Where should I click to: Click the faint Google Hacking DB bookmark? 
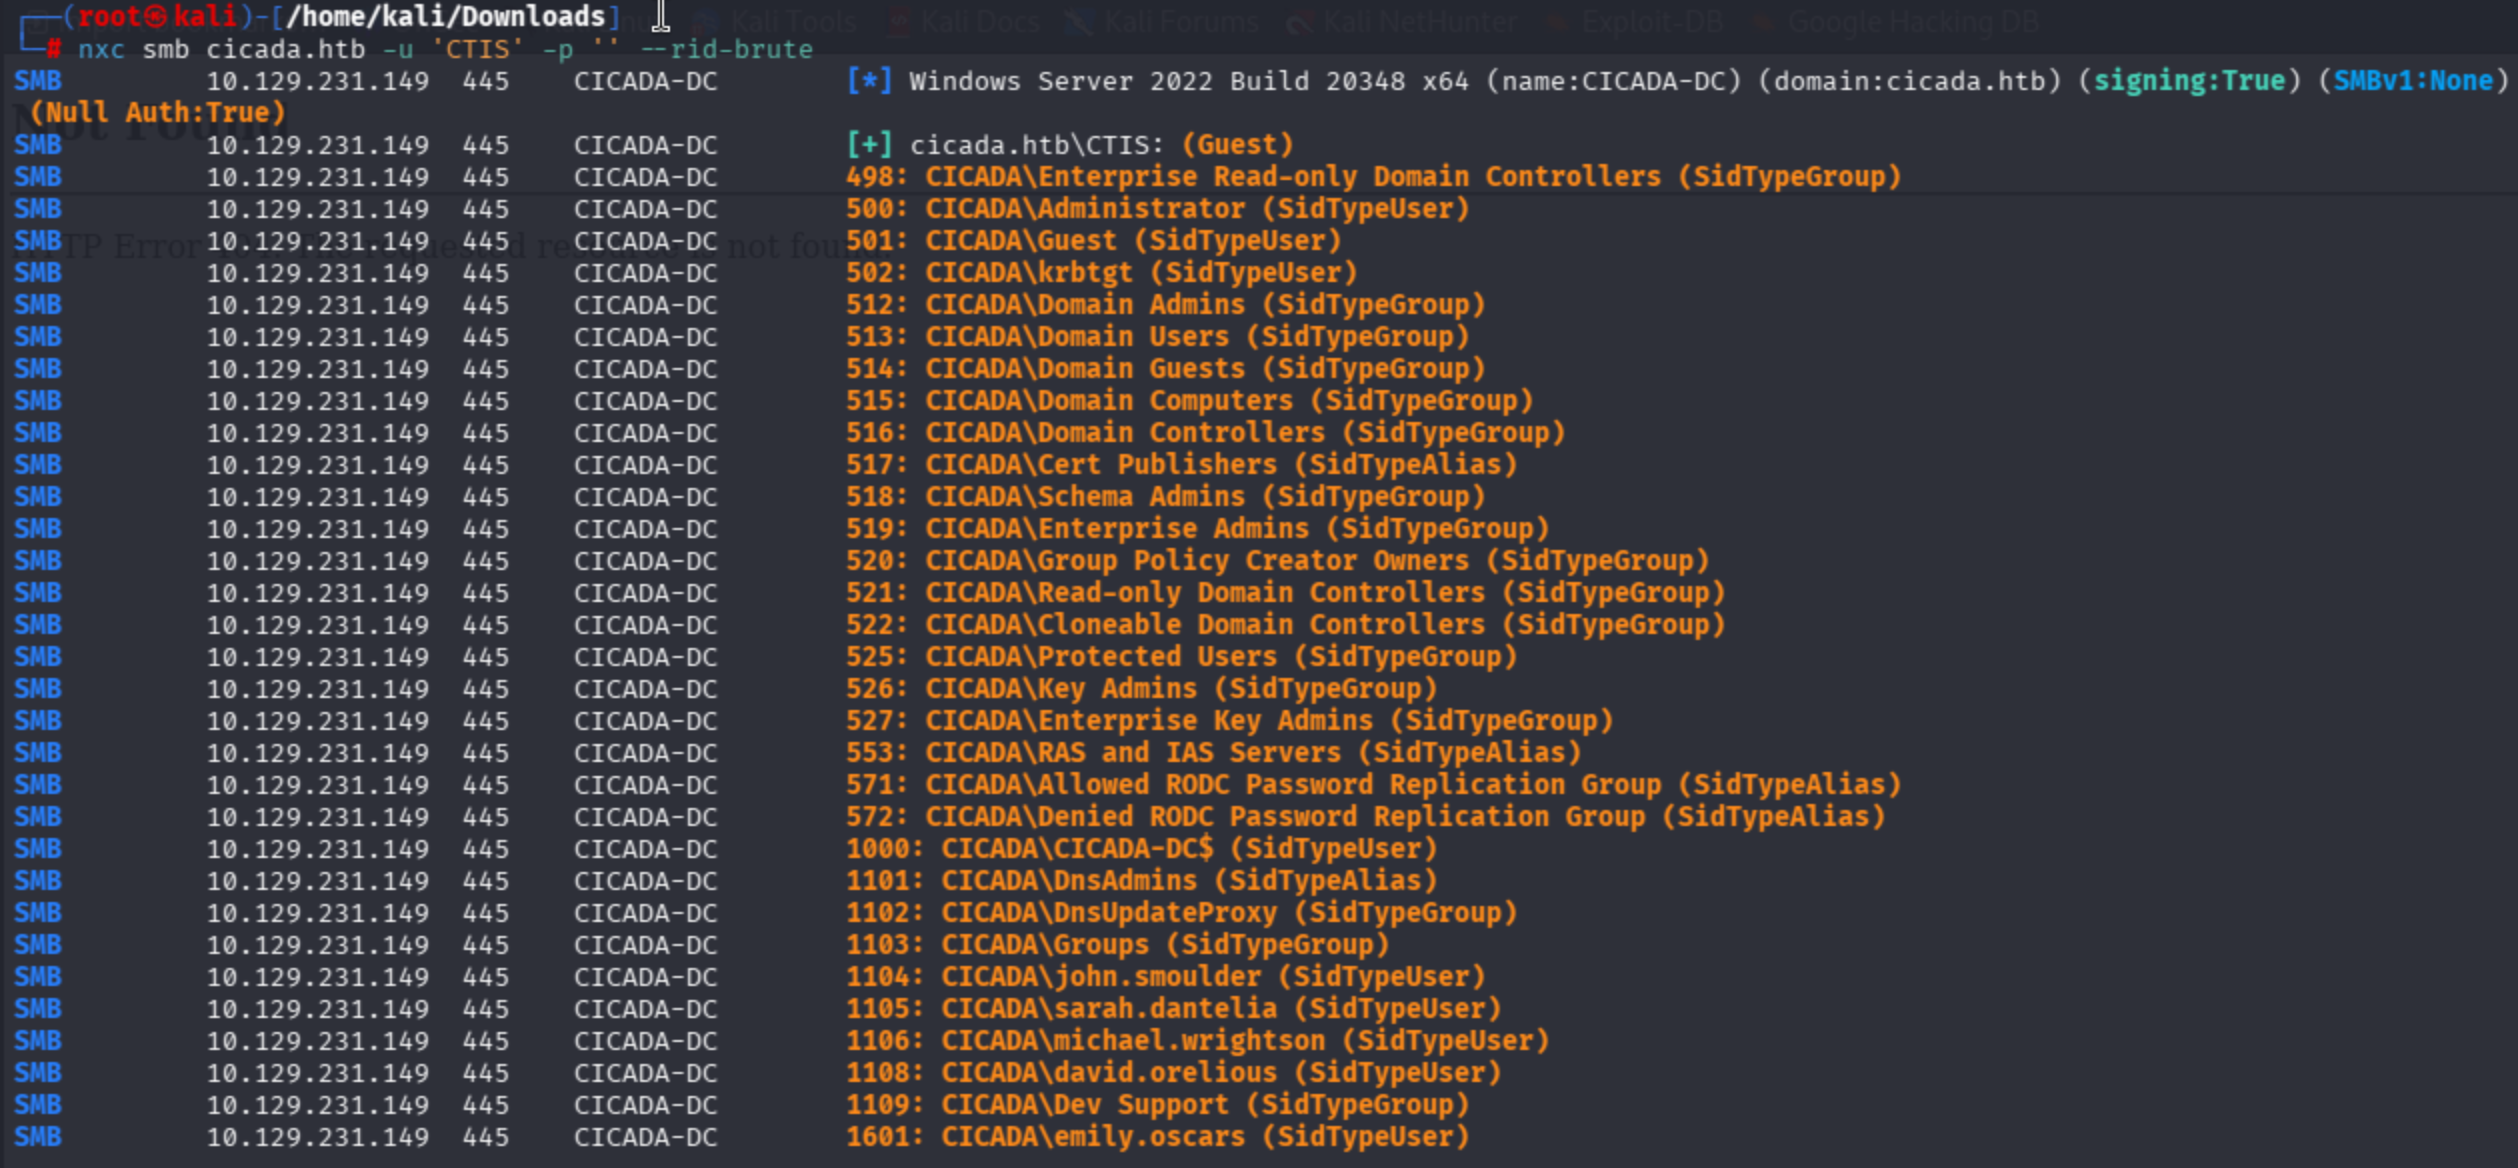click(1912, 21)
